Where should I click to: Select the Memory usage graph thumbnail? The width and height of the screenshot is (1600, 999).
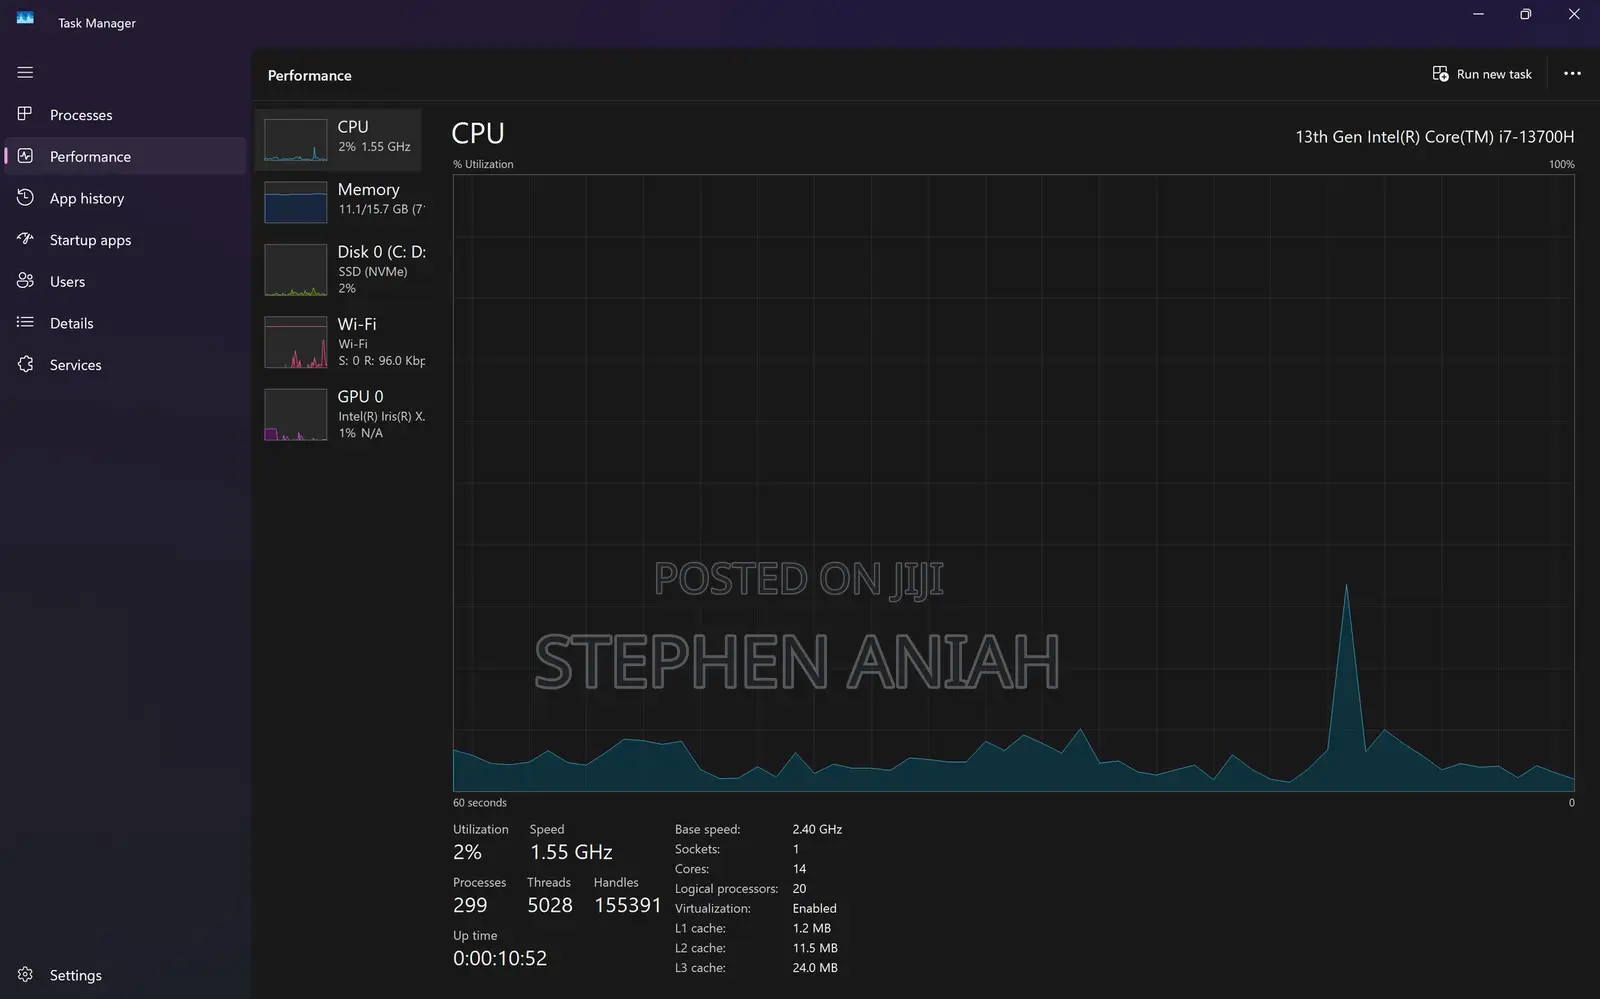click(295, 202)
